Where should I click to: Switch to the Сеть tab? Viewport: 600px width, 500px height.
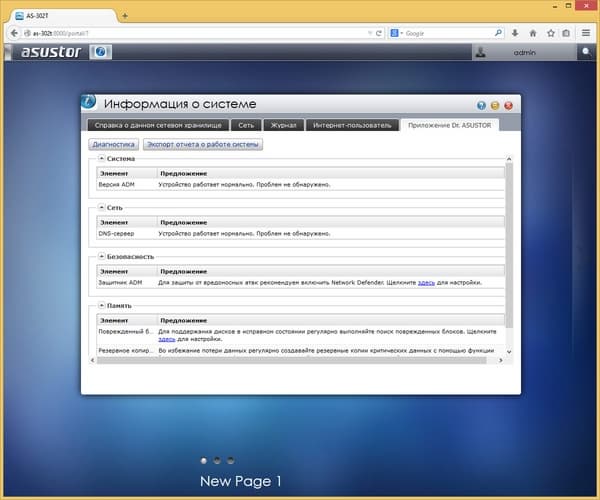point(246,125)
